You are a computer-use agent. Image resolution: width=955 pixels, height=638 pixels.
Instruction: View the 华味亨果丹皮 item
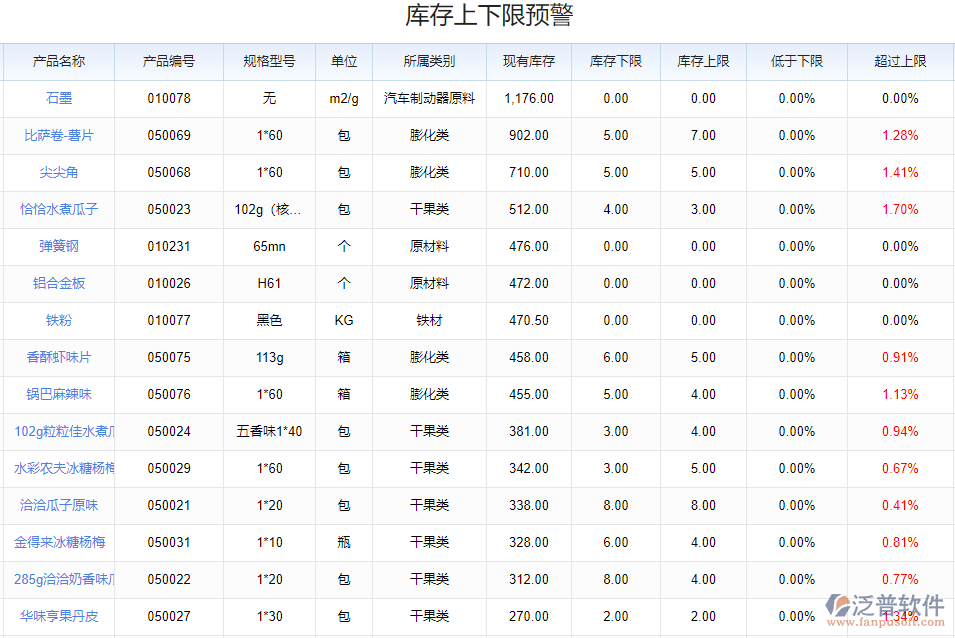(57, 616)
